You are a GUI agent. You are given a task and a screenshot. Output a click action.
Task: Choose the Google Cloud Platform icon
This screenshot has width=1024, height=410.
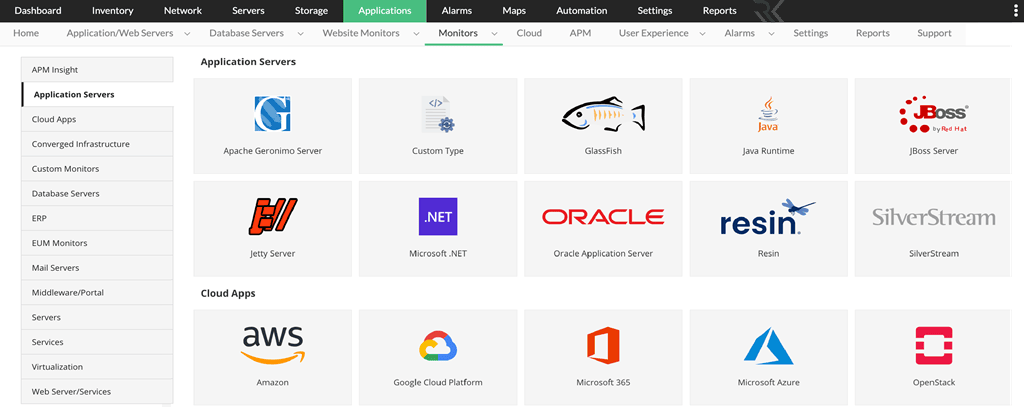point(438,346)
